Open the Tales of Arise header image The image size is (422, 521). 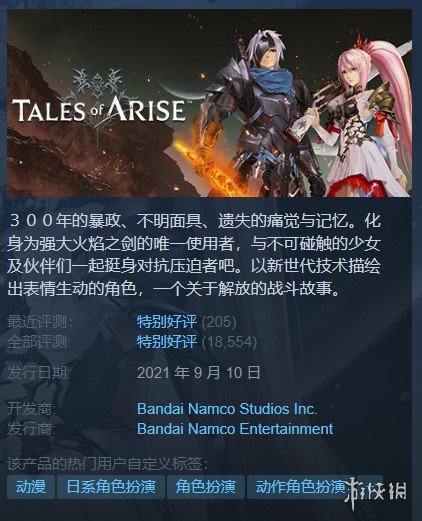[210, 103]
